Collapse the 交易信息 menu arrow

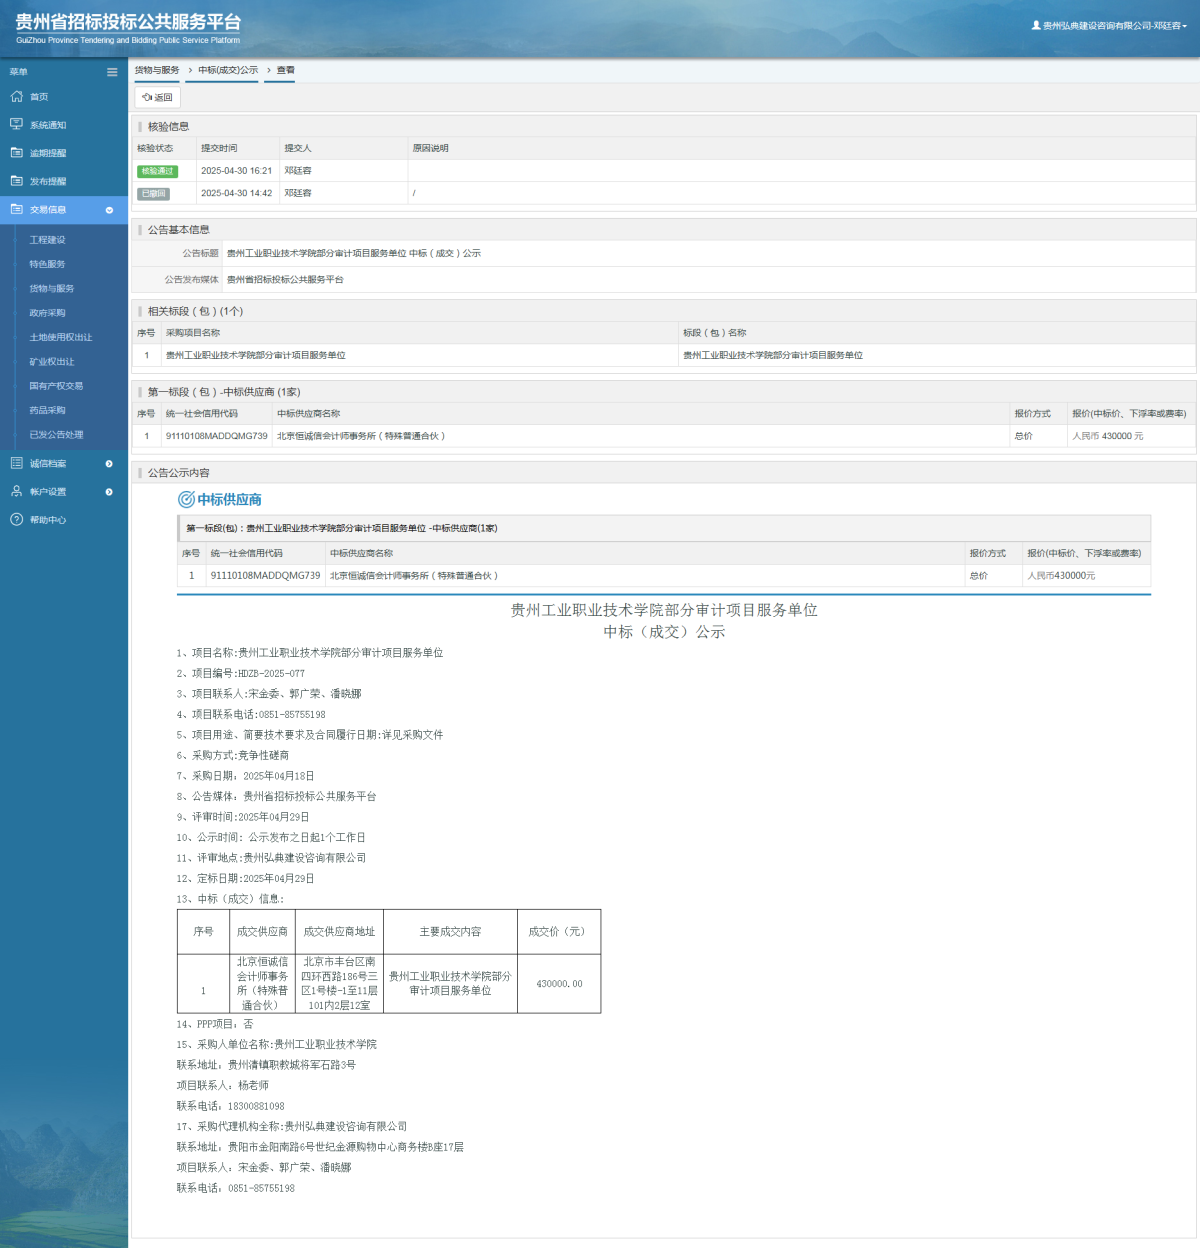(x=109, y=210)
